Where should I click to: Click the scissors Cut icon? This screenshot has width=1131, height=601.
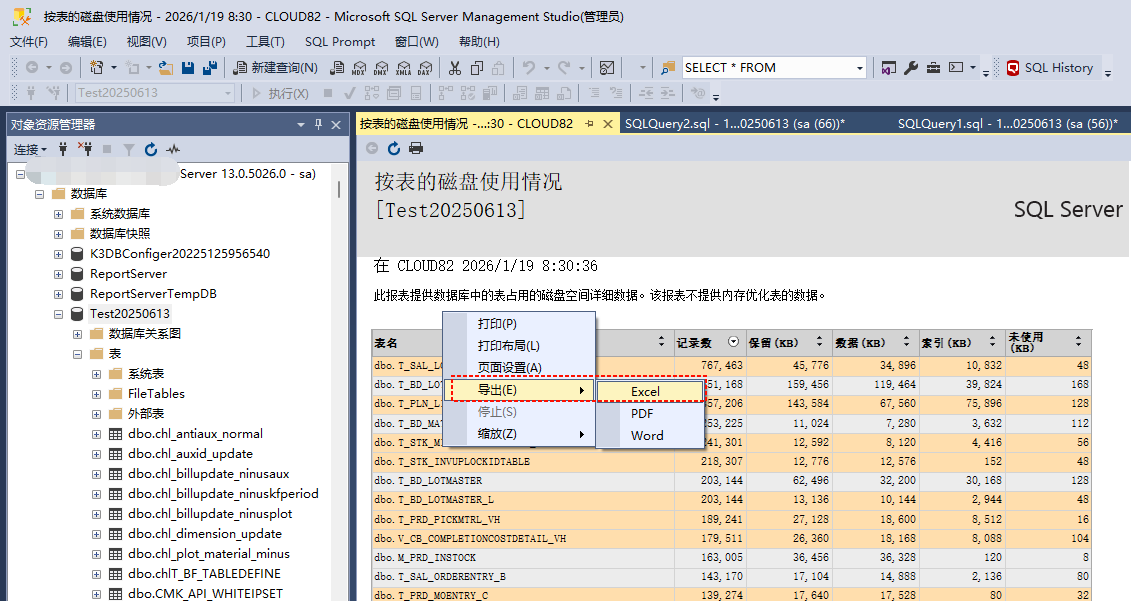[x=454, y=68]
